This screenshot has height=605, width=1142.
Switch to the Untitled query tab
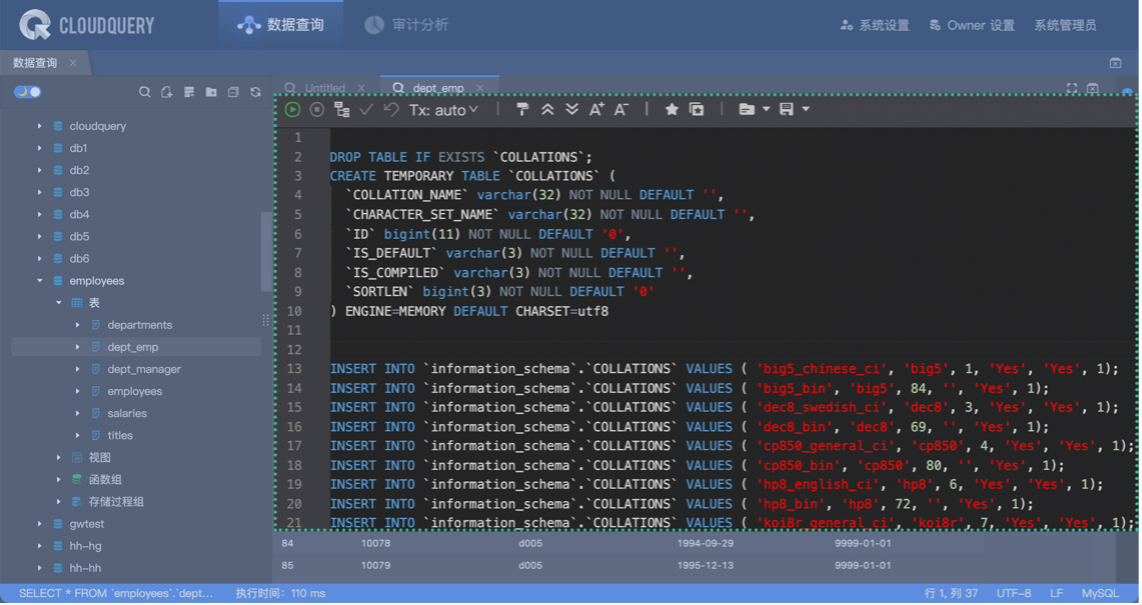pyautogui.click(x=324, y=88)
